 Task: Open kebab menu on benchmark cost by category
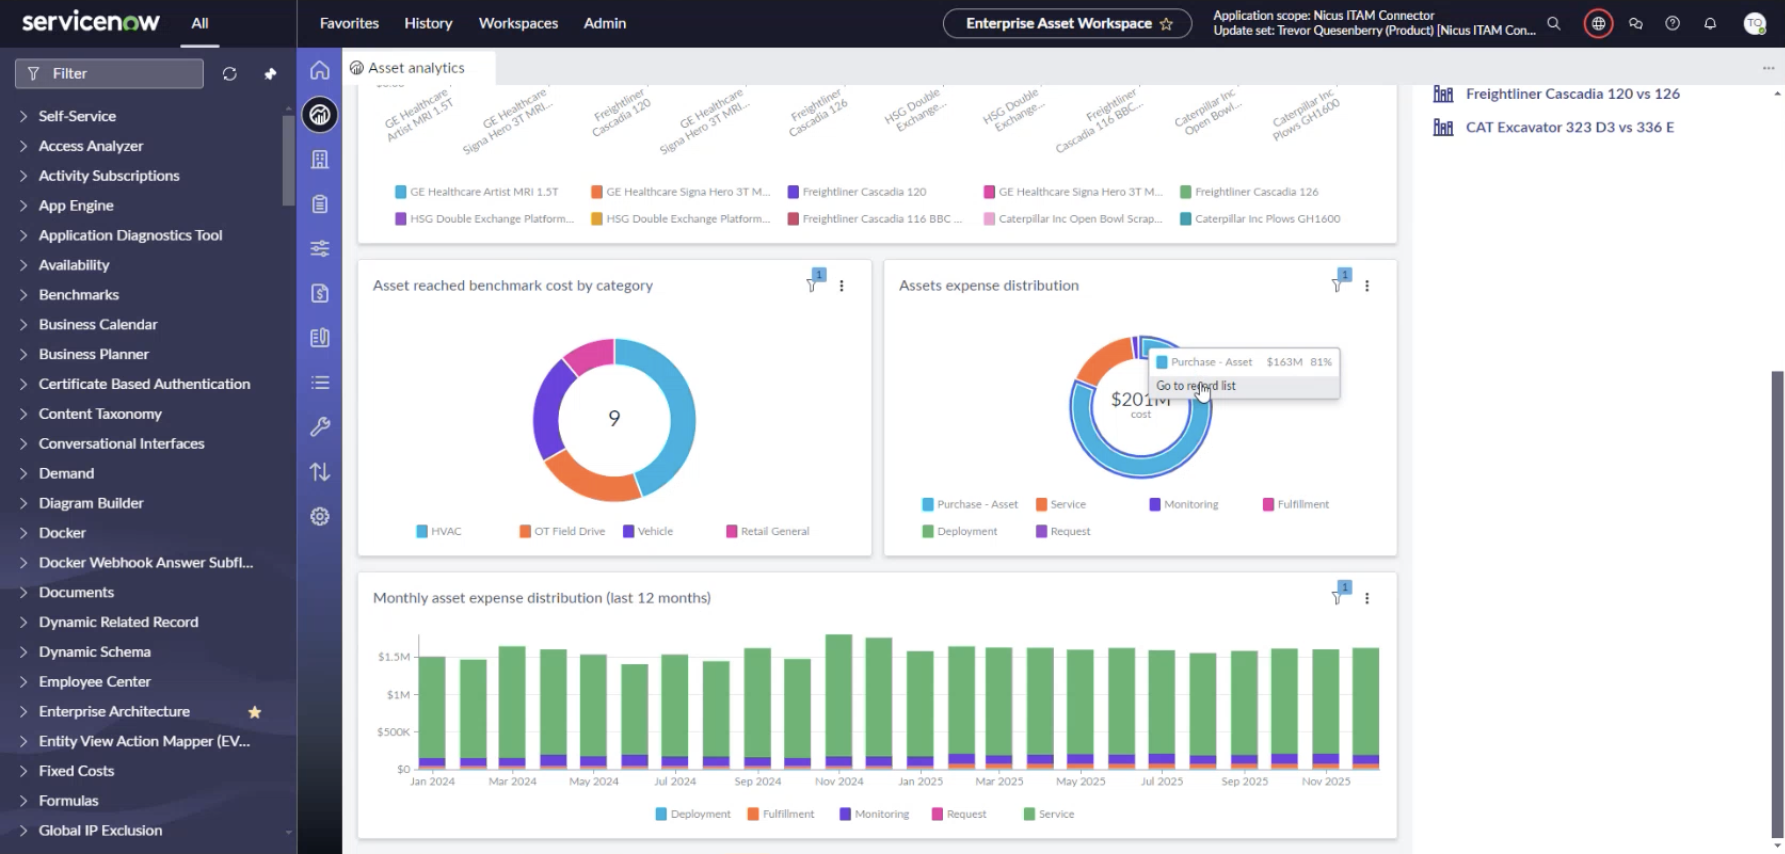pyautogui.click(x=842, y=286)
